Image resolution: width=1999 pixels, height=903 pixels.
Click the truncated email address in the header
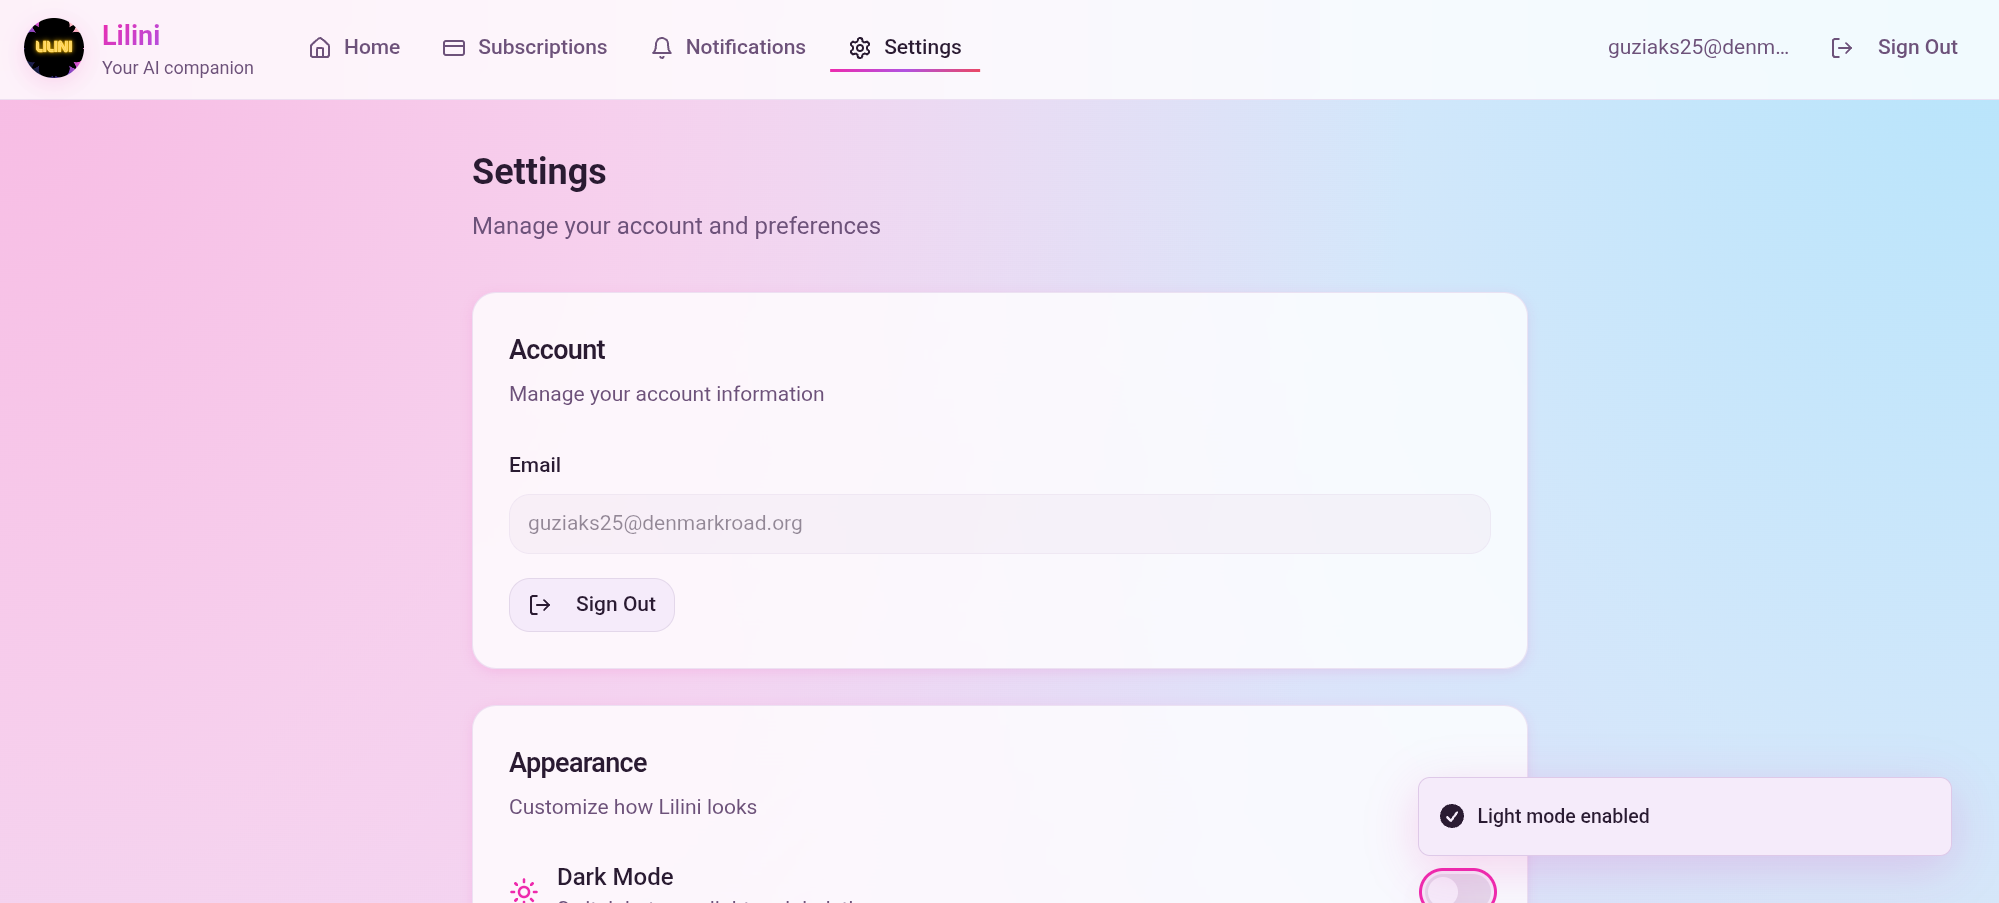[x=1699, y=47]
